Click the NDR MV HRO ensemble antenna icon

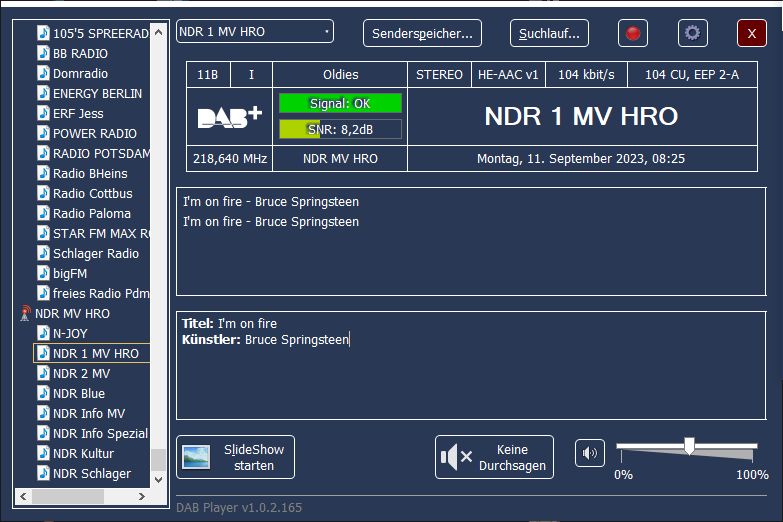26,314
